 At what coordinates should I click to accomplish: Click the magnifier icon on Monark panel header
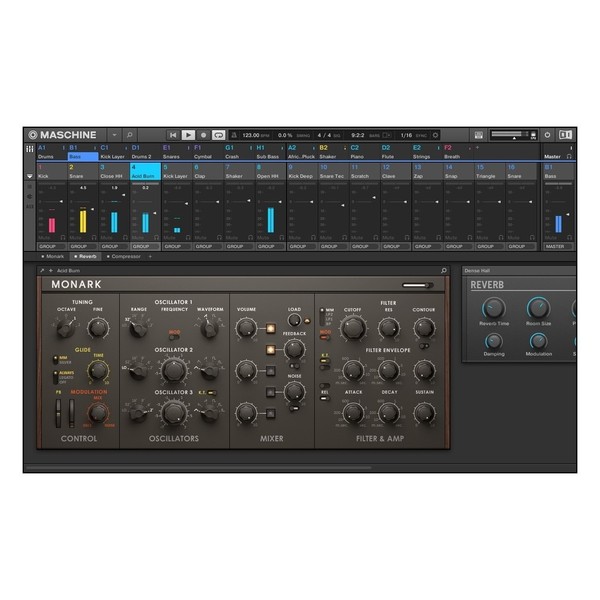point(443,271)
